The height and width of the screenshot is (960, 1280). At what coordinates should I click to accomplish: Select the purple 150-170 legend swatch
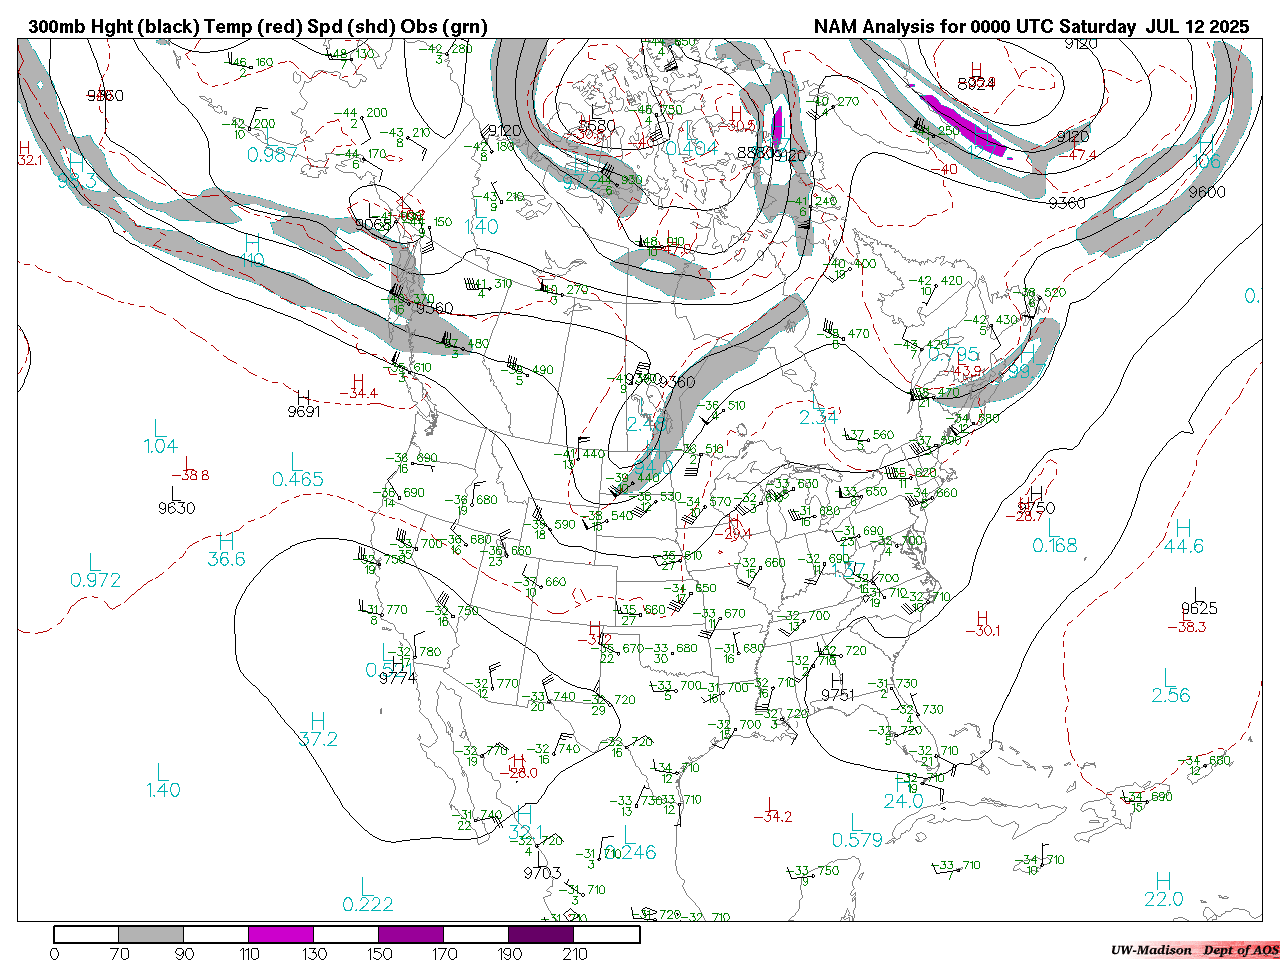coord(410,935)
